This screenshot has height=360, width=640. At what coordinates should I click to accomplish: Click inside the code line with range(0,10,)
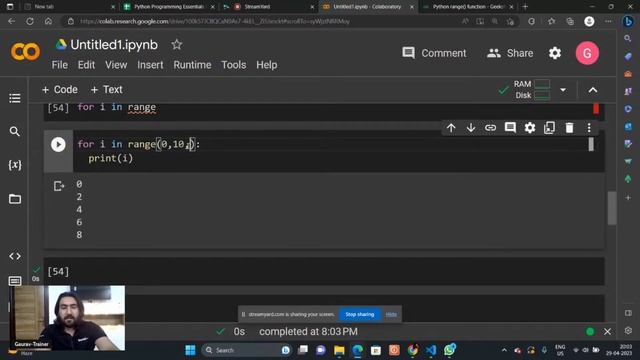pos(138,144)
